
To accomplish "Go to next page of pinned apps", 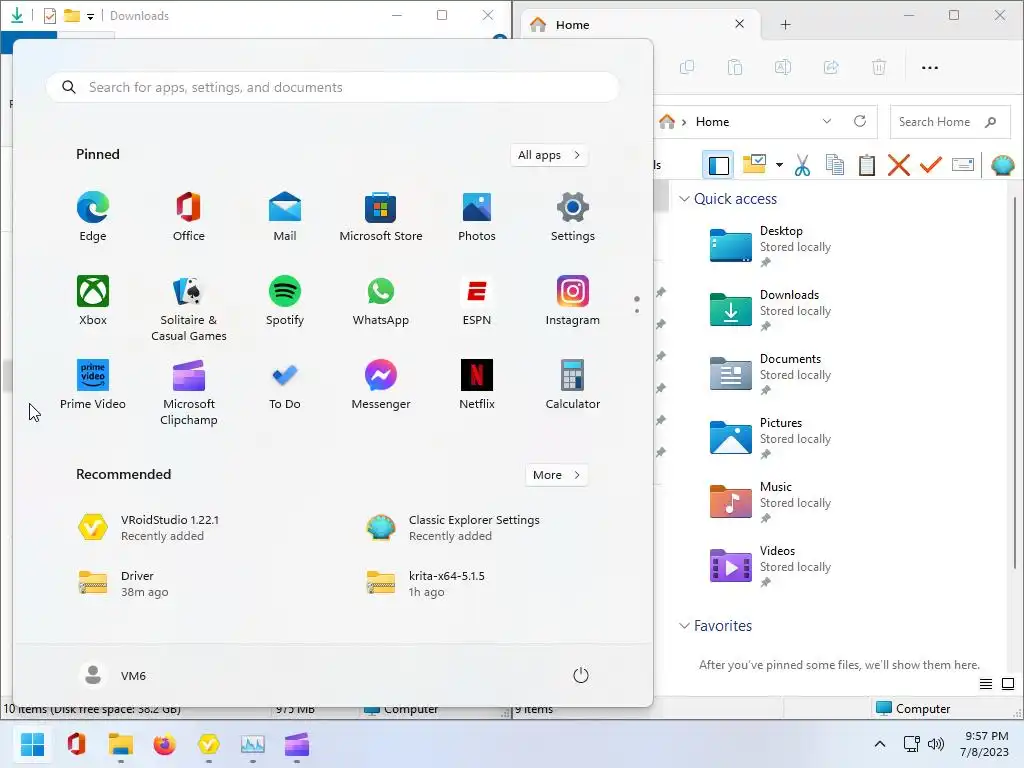I will (x=637, y=310).
